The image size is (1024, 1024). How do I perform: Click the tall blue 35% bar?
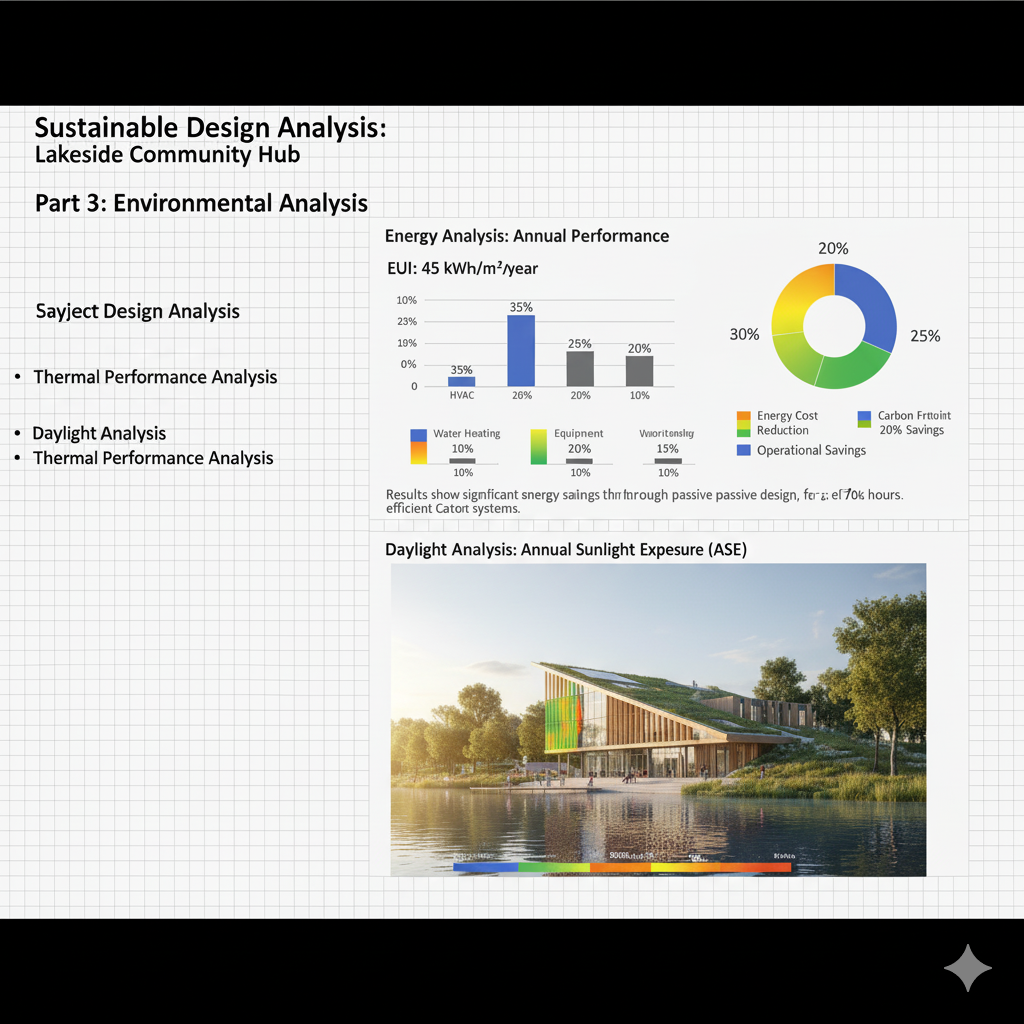(x=521, y=351)
